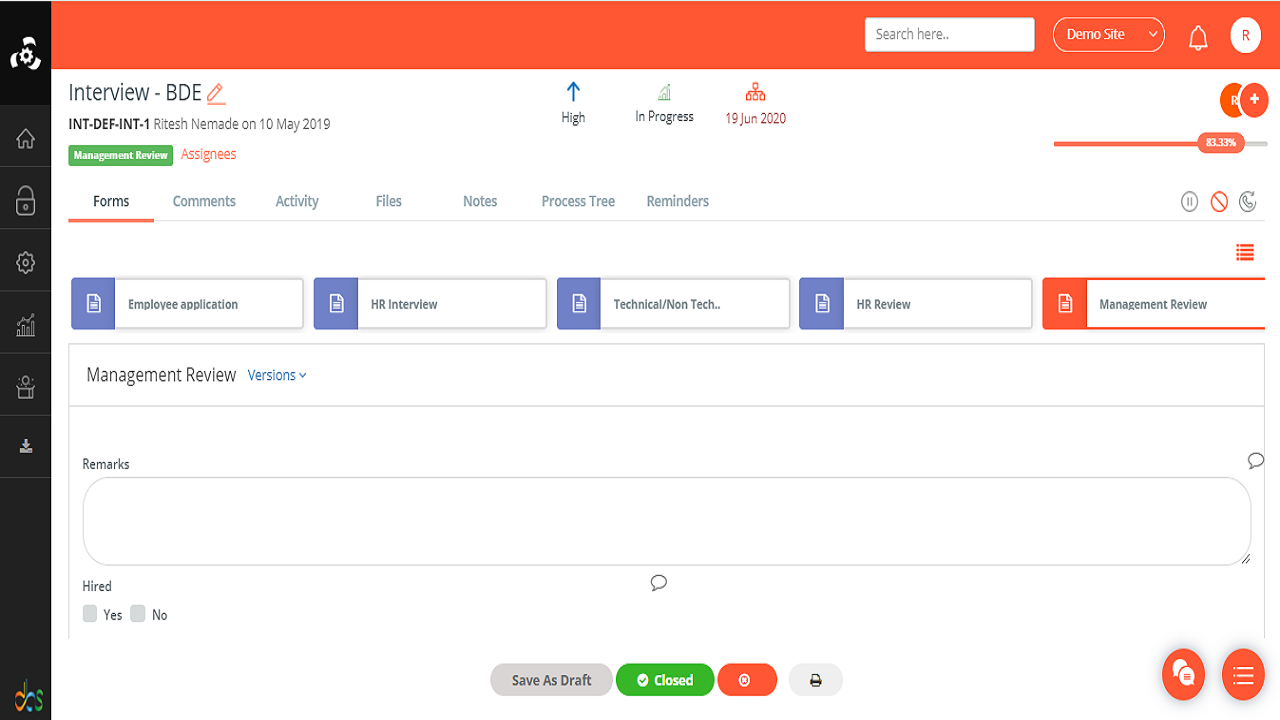Click the INT-DEF-INT-1 identifier text

click(109, 124)
